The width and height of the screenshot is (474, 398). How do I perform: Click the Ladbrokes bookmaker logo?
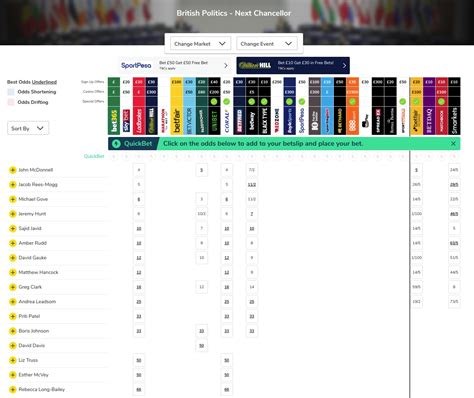(139, 121)
